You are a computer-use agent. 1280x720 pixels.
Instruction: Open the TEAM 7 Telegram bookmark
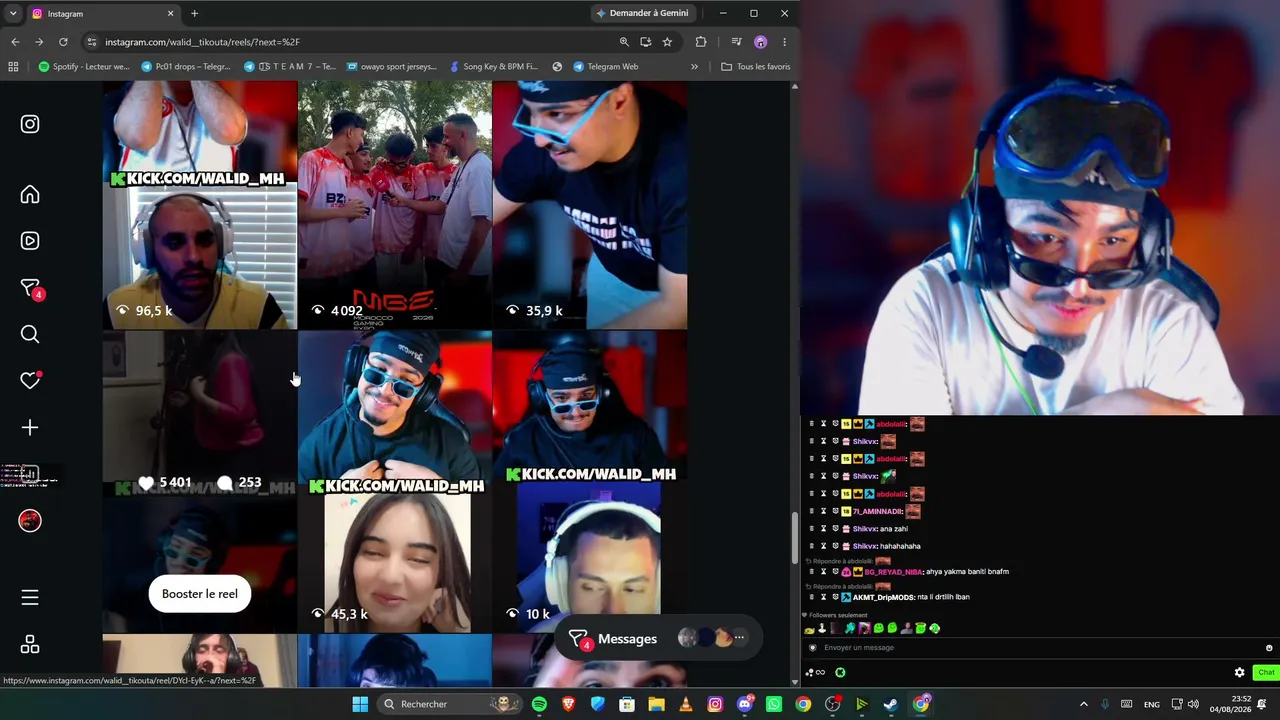[290, 67]
